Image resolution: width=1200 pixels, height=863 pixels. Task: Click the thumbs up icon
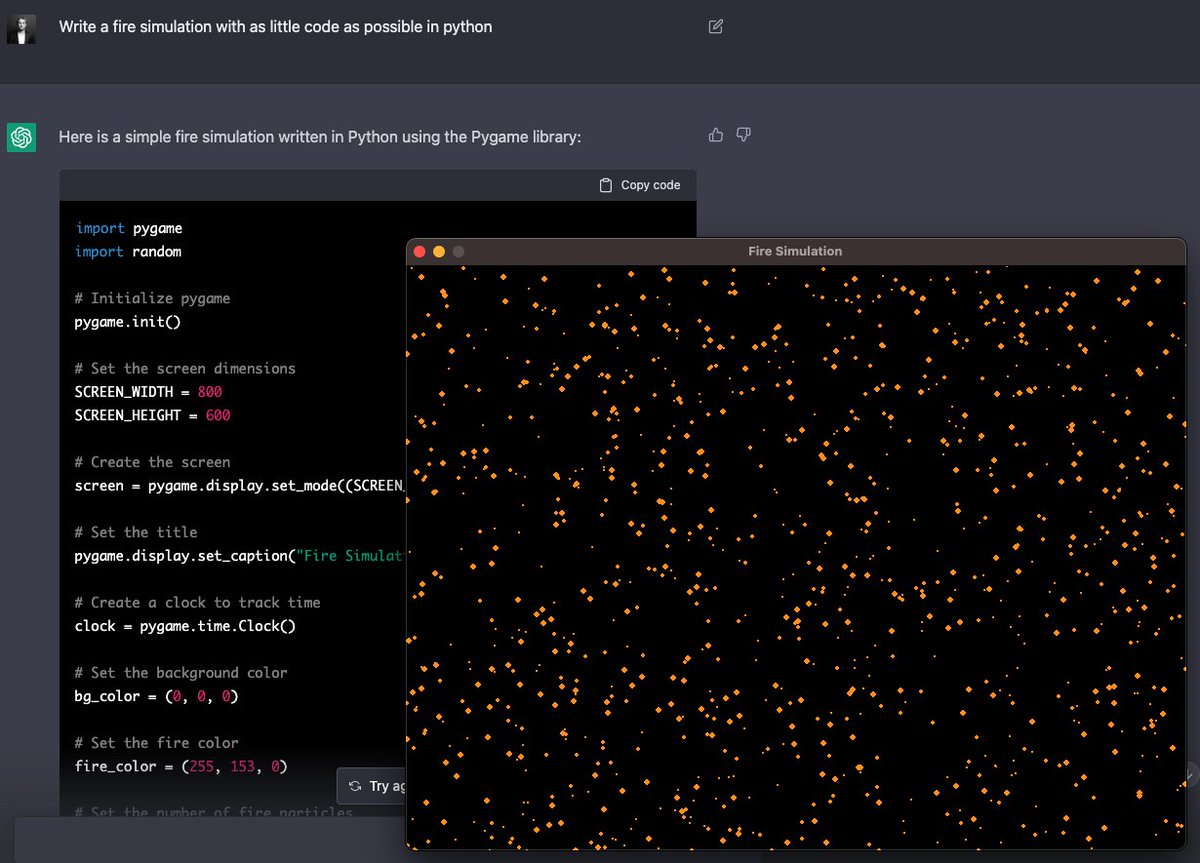[716, 135]
